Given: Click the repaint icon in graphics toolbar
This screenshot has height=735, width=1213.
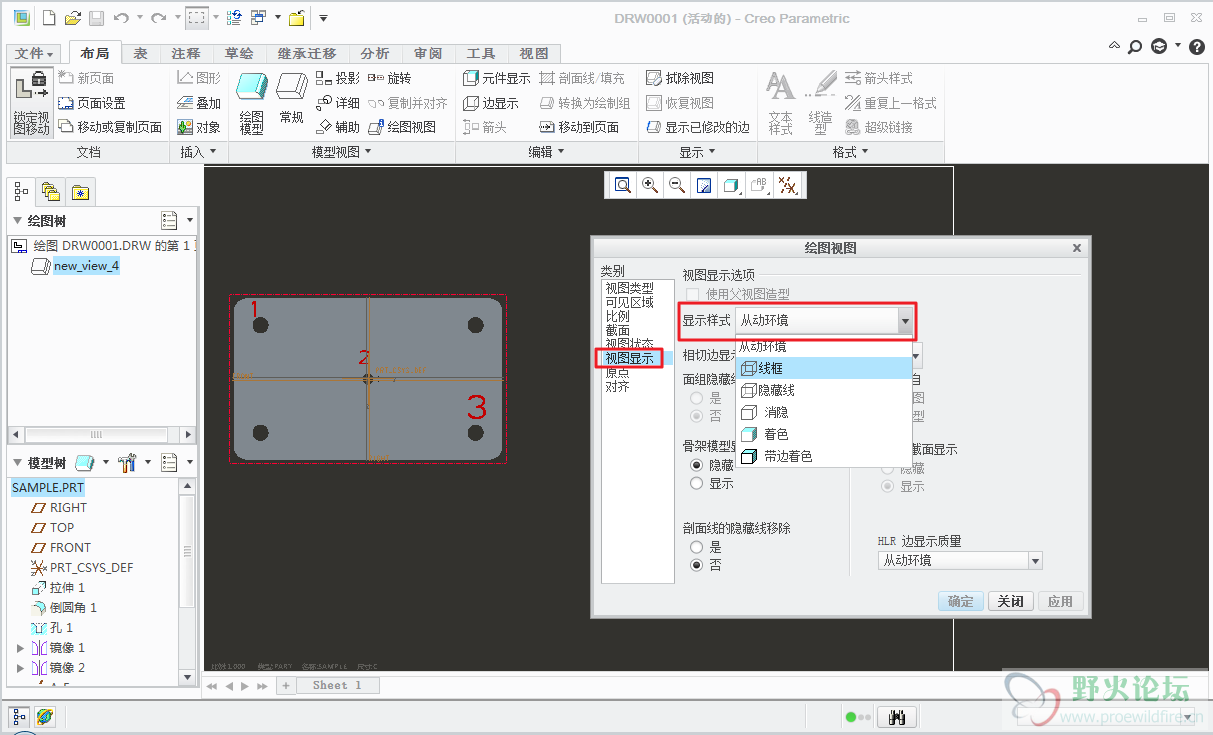Looking at the screenshot, I should click(704, 185).
